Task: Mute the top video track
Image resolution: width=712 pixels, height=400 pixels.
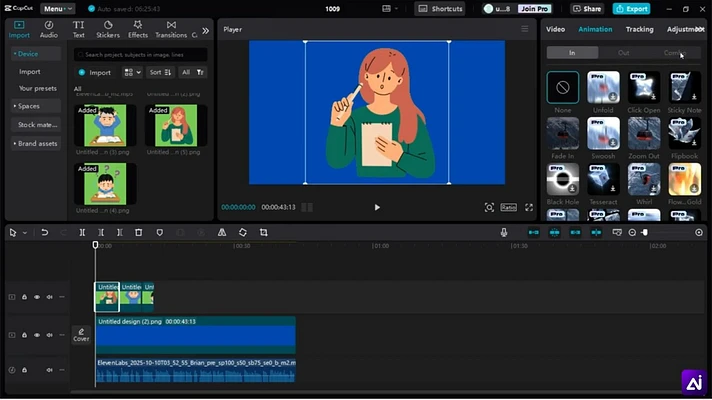Action: 49,297
